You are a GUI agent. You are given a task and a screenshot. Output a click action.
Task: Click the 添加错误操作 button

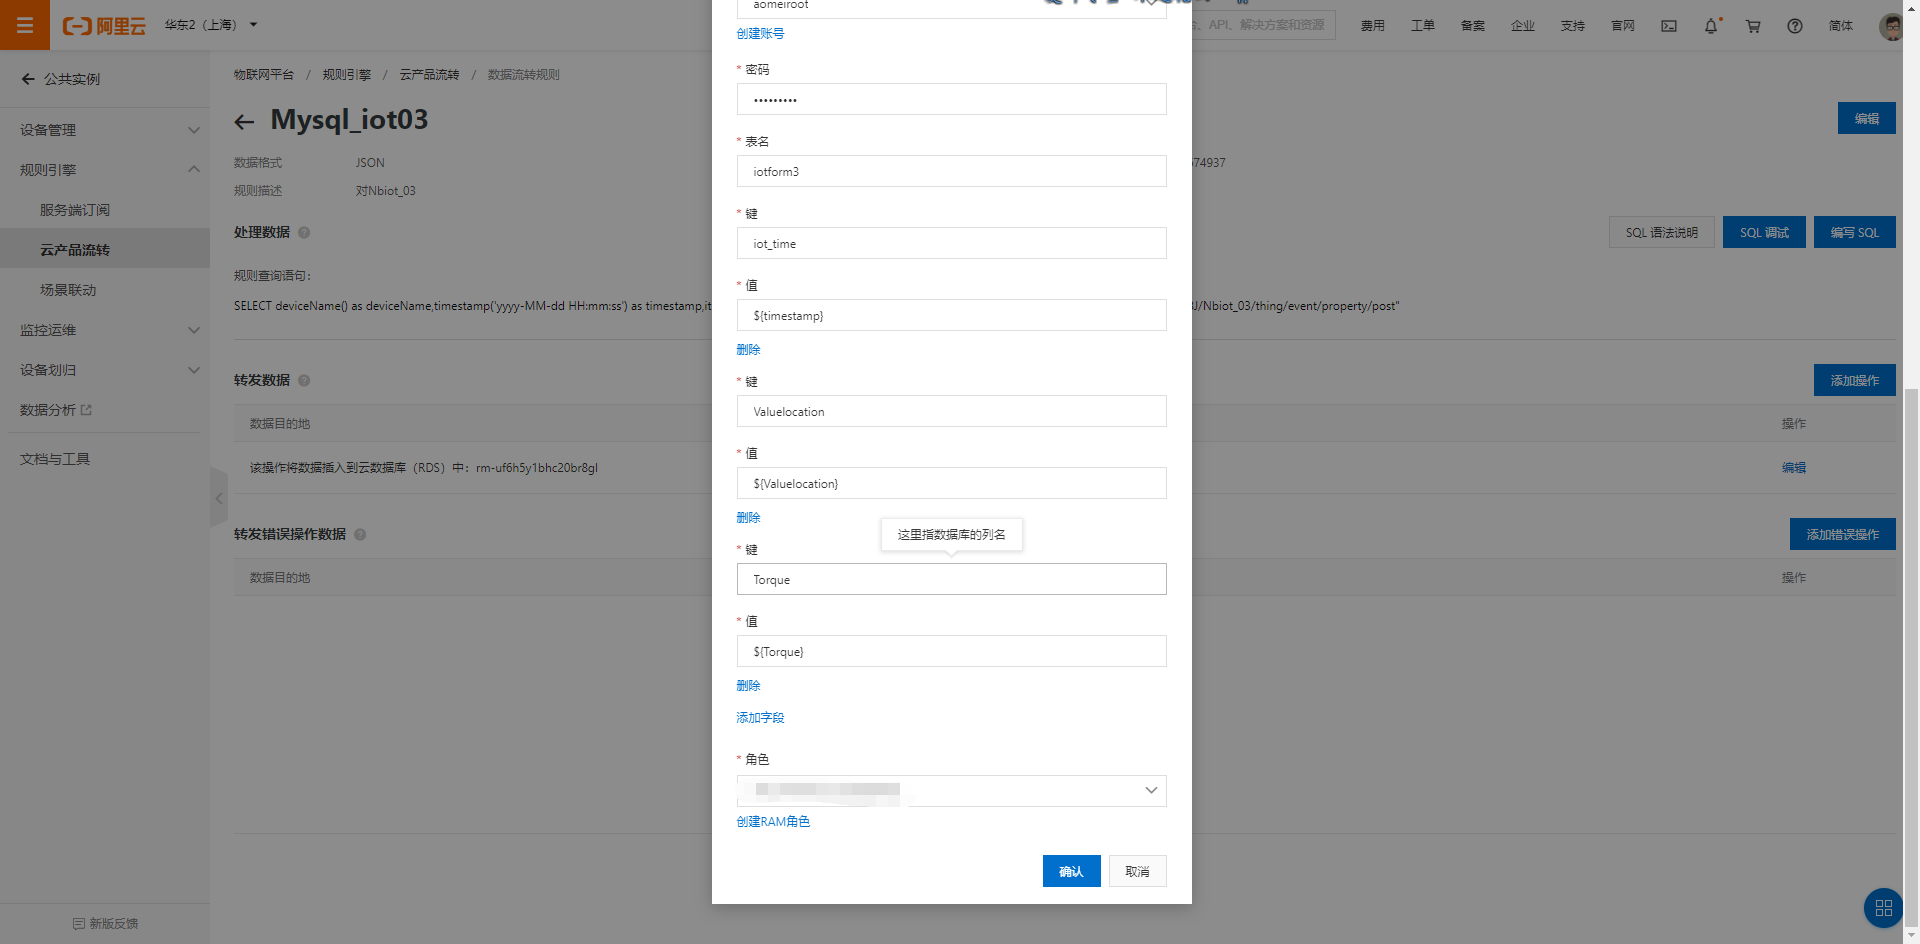pos(1842,534)
